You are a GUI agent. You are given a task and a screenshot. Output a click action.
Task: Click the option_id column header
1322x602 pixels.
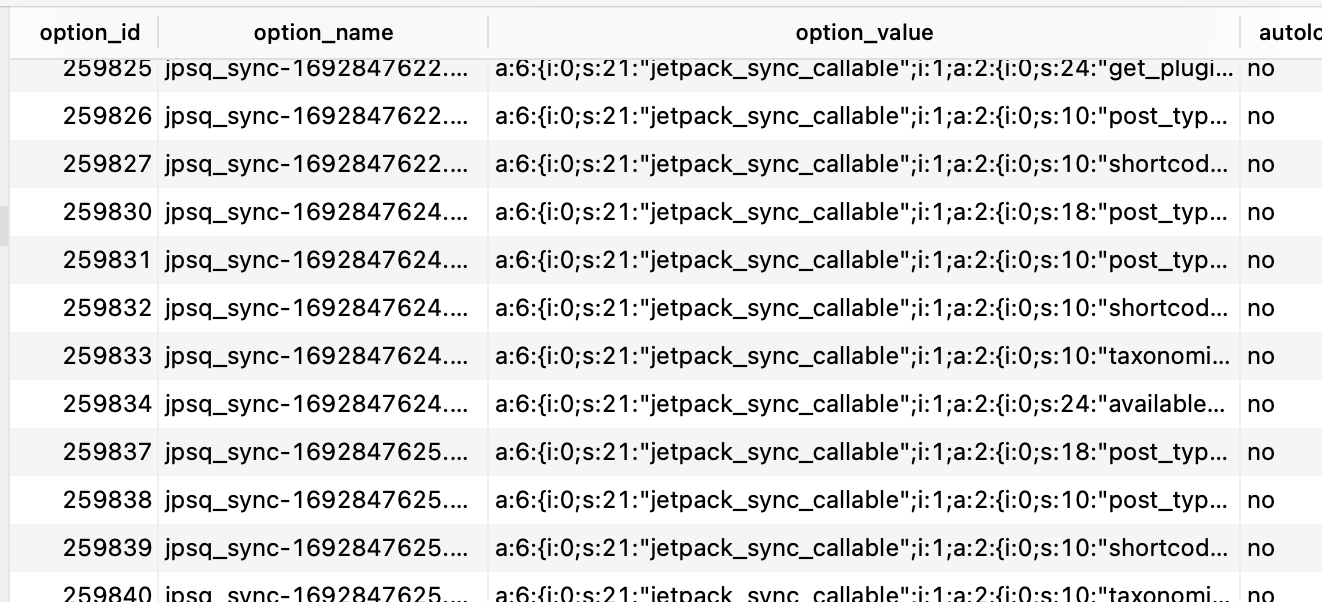tap(89, 33)
